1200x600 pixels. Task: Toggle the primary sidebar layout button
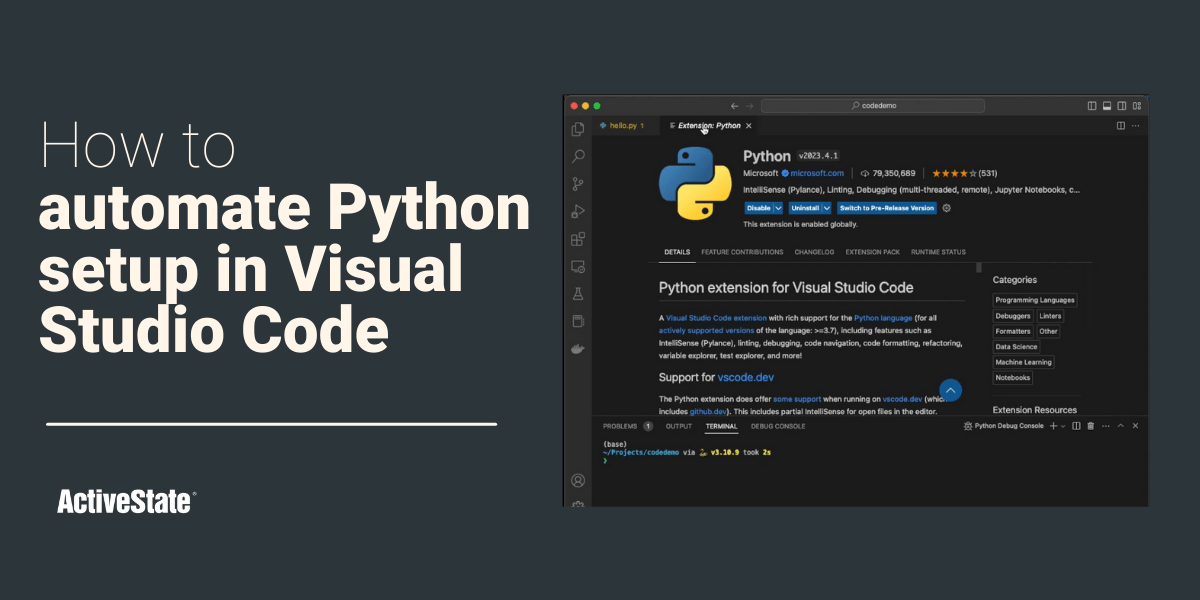coord(1091,106)
